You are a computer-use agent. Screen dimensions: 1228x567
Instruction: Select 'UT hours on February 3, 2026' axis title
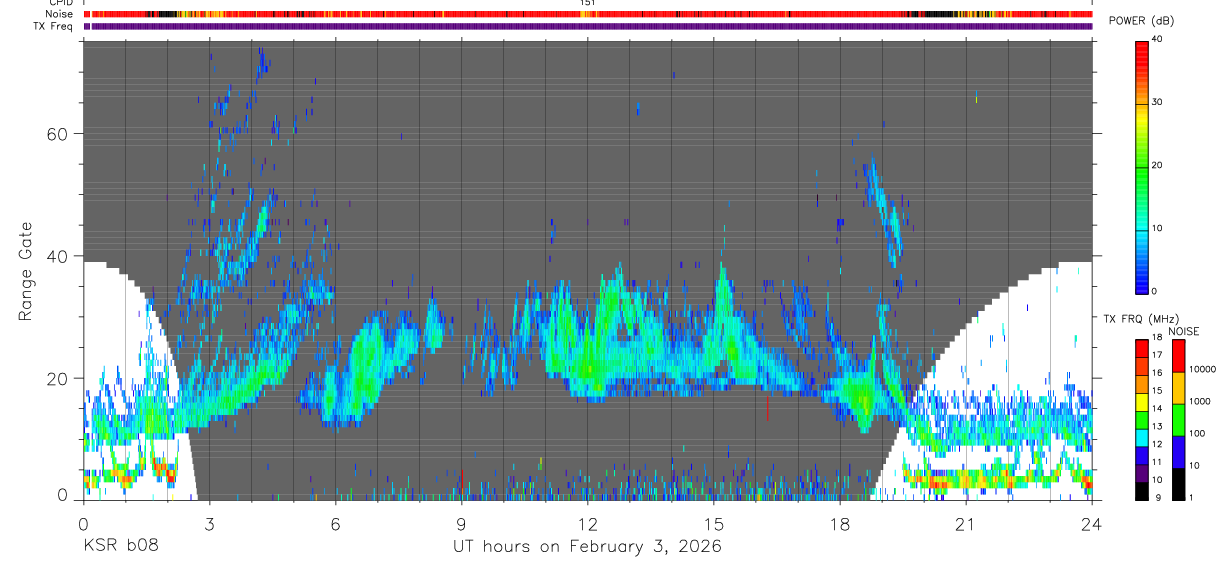(587, 547)
